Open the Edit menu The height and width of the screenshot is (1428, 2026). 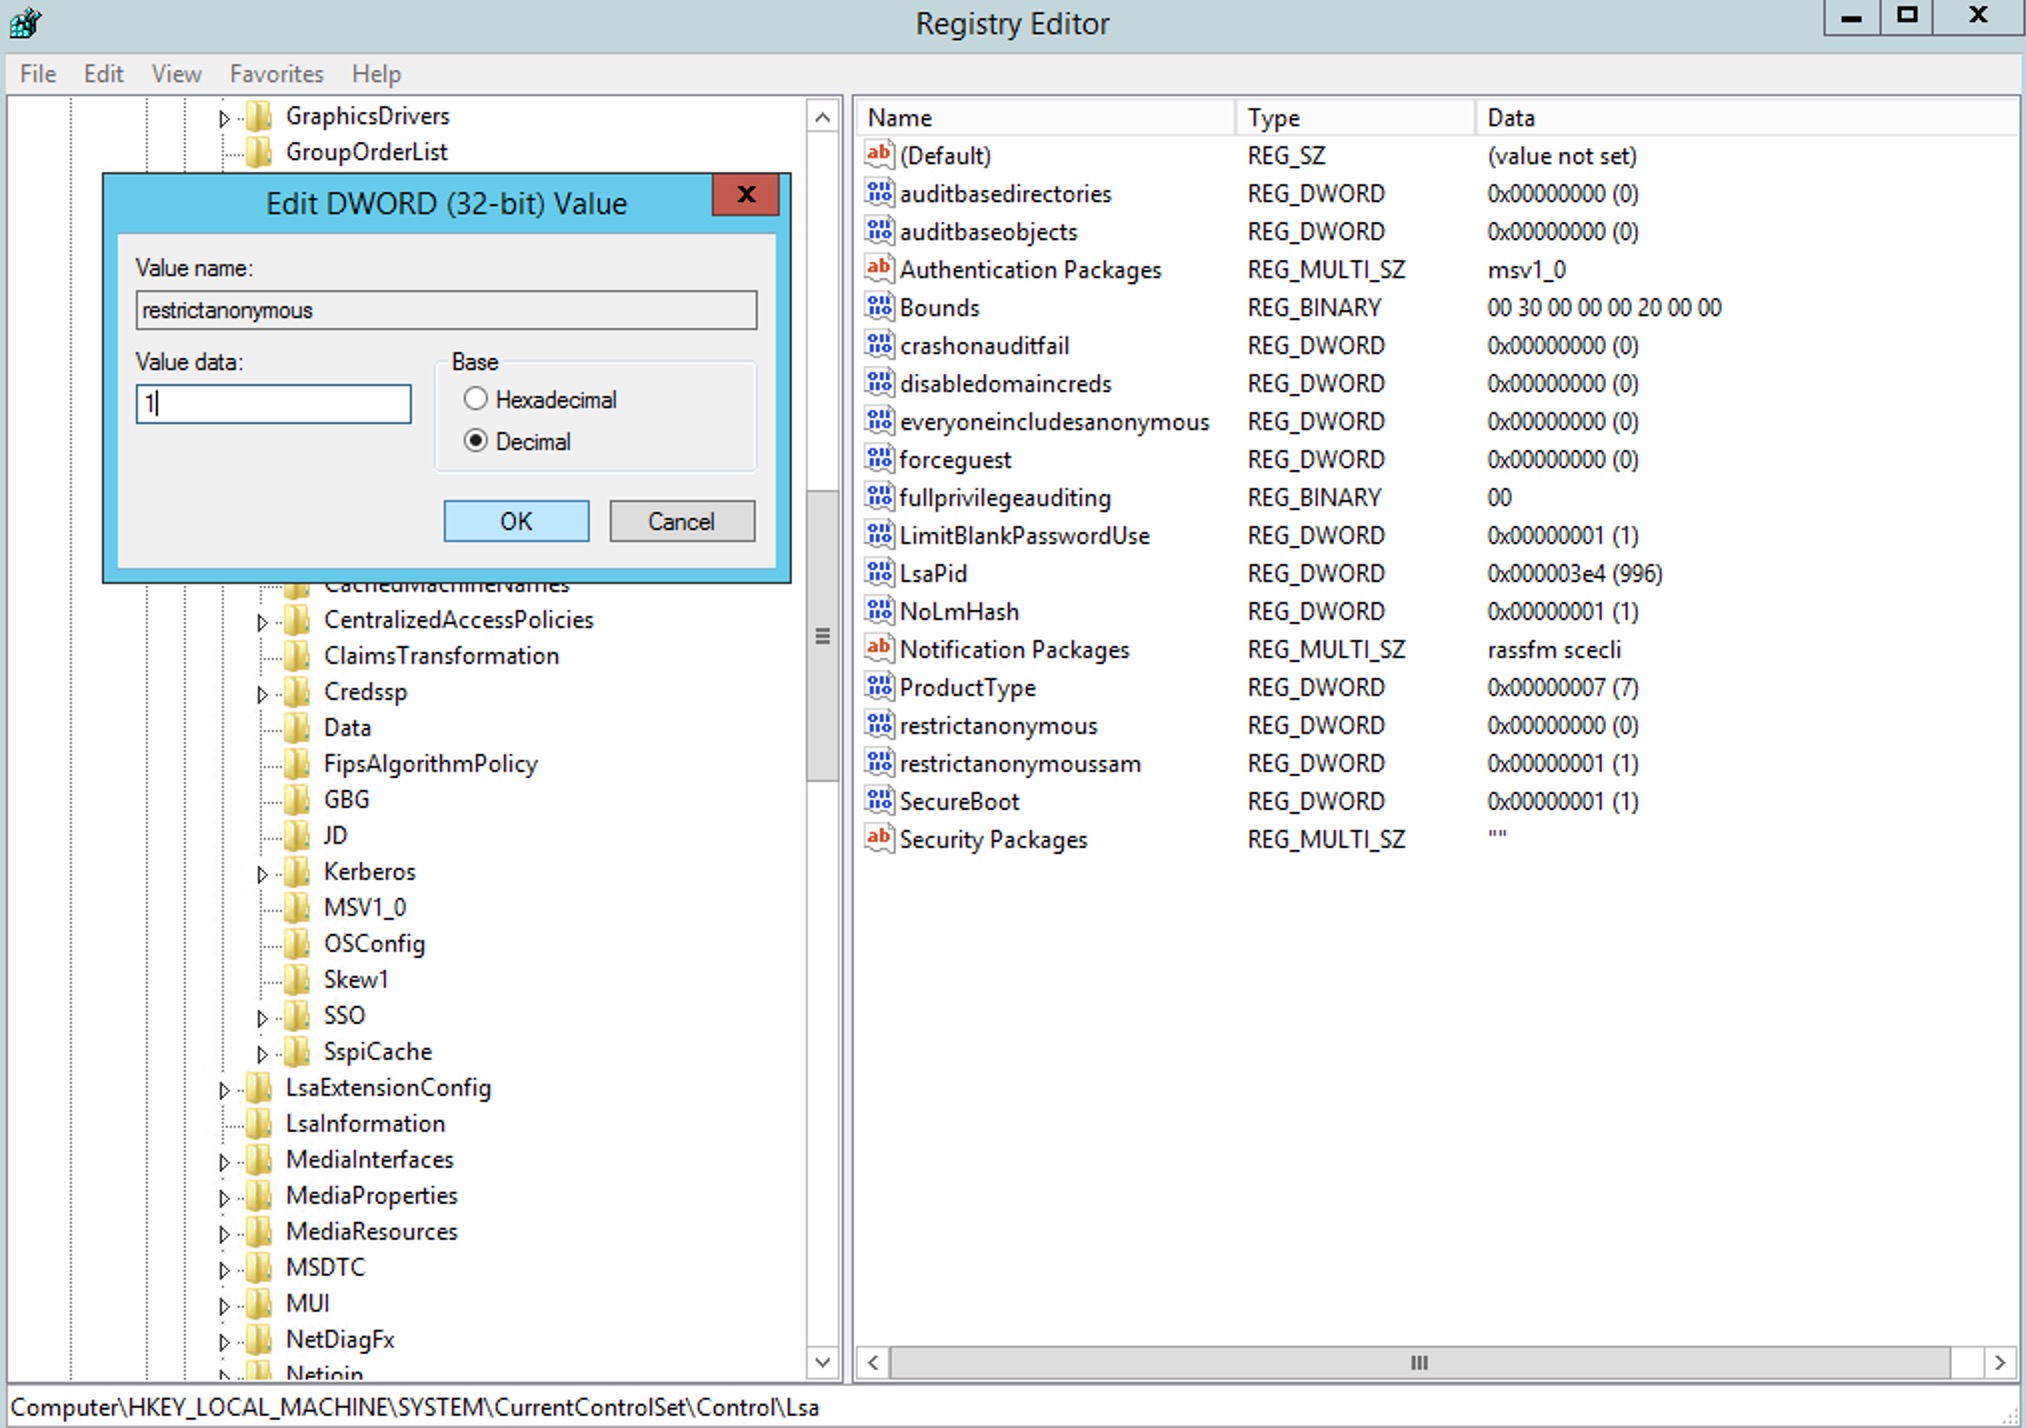[103, 74]
